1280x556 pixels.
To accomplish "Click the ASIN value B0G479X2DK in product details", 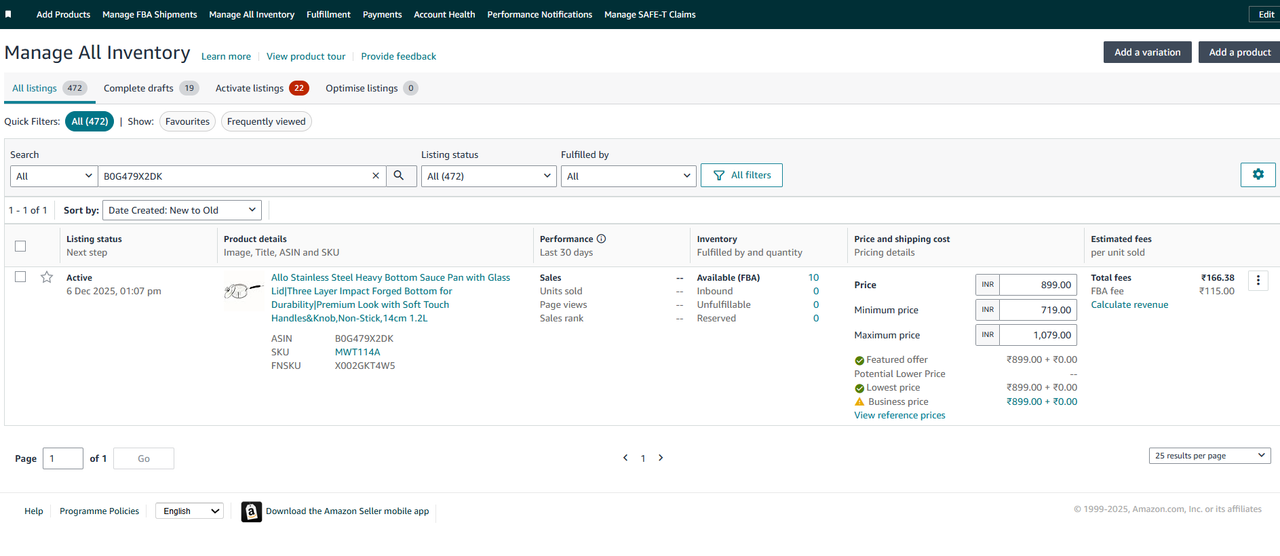I will click(x=364, y=338).
